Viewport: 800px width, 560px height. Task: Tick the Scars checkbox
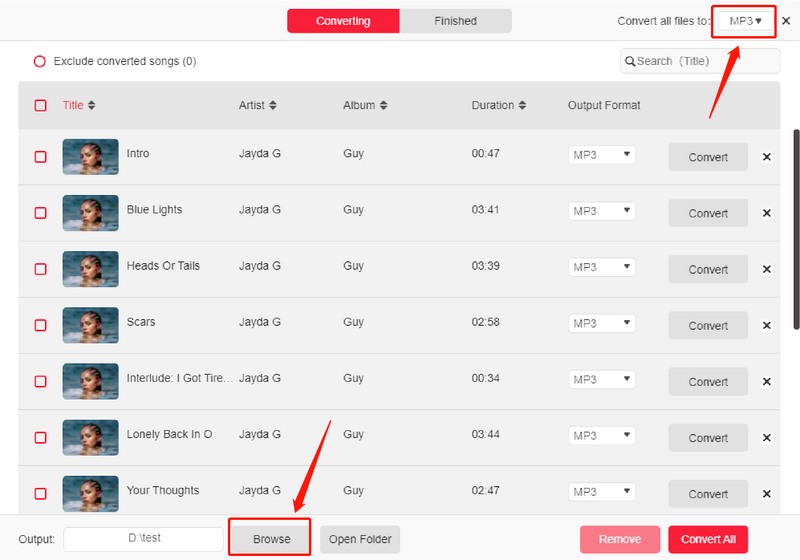pyautogui.click(x=40, y=325)
